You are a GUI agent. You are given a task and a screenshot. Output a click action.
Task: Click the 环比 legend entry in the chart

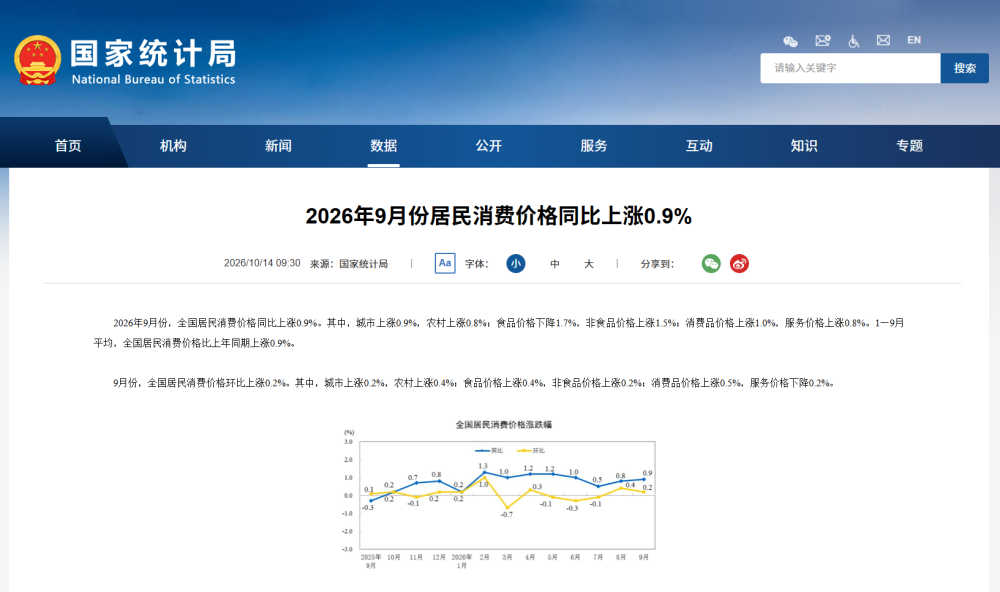tap(531, 451)
